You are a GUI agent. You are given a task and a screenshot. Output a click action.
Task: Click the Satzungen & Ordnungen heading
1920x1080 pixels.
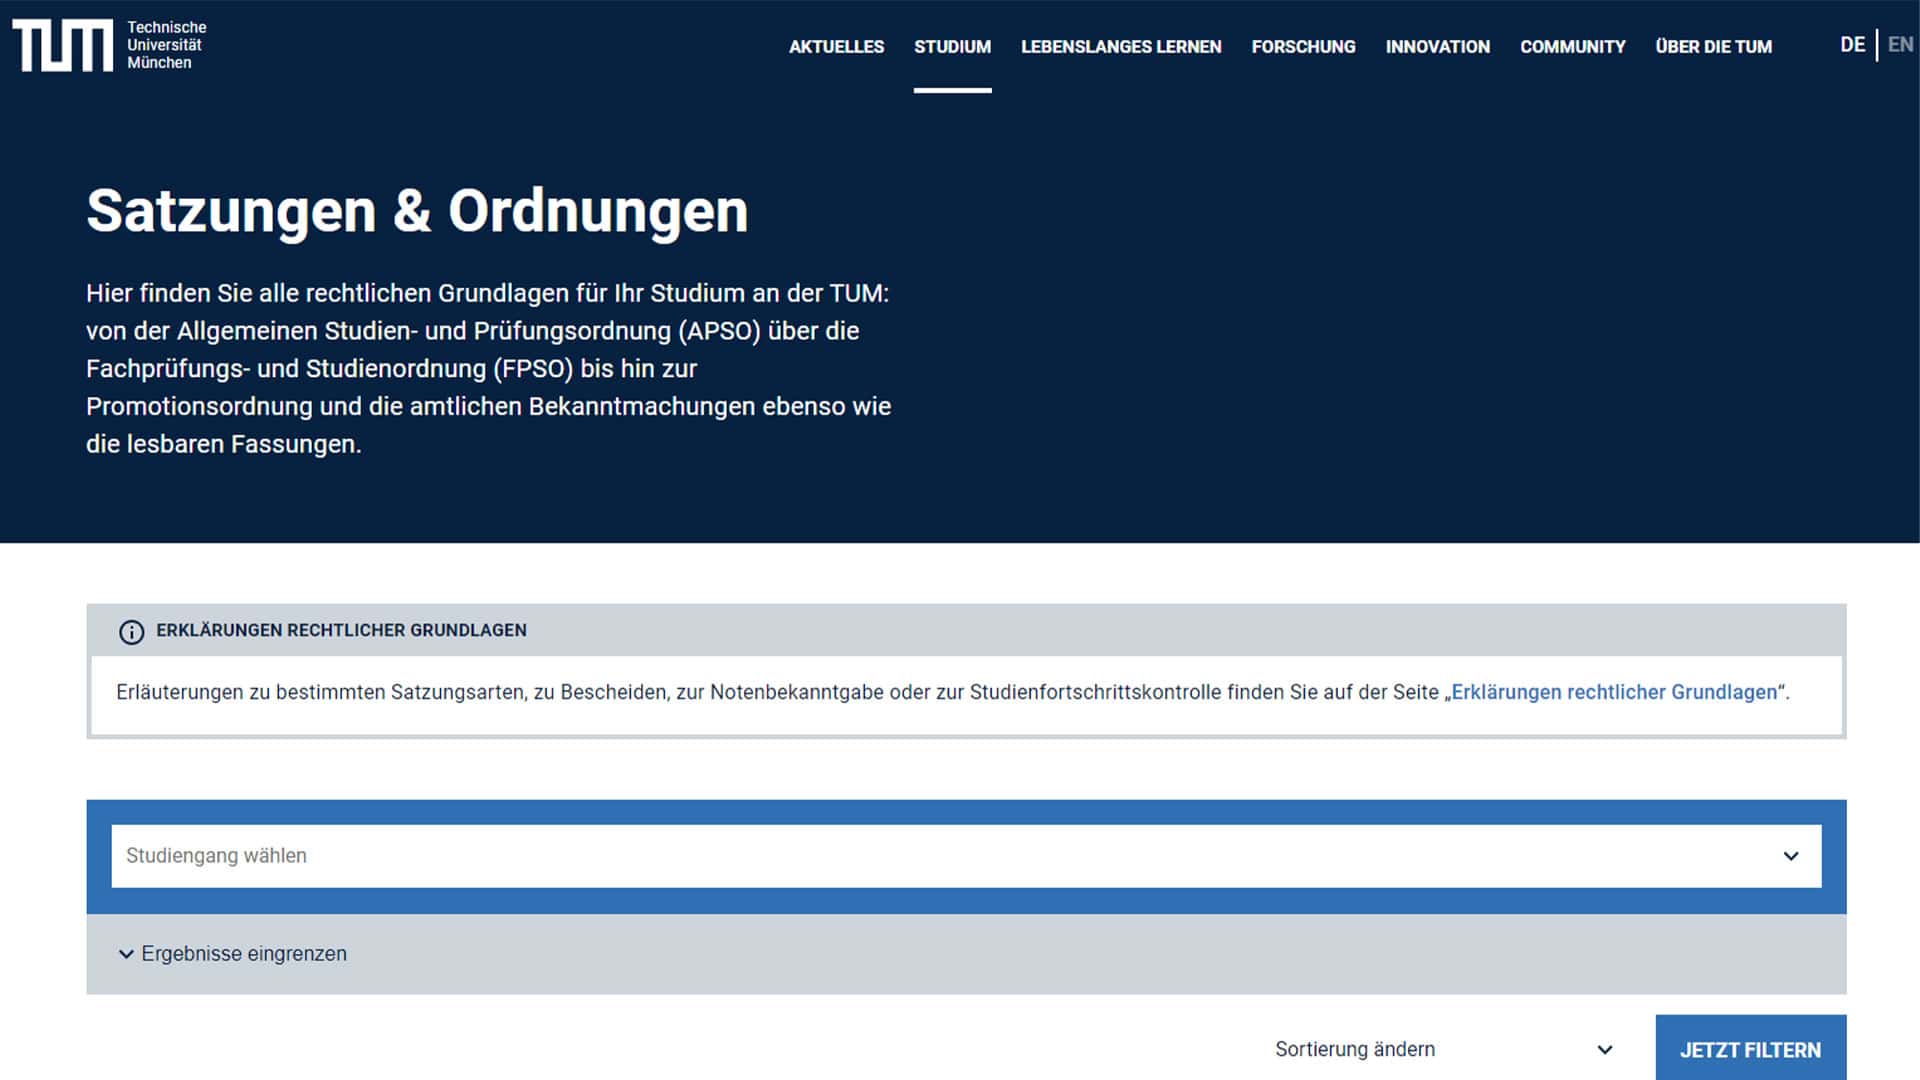coord(417,212)
